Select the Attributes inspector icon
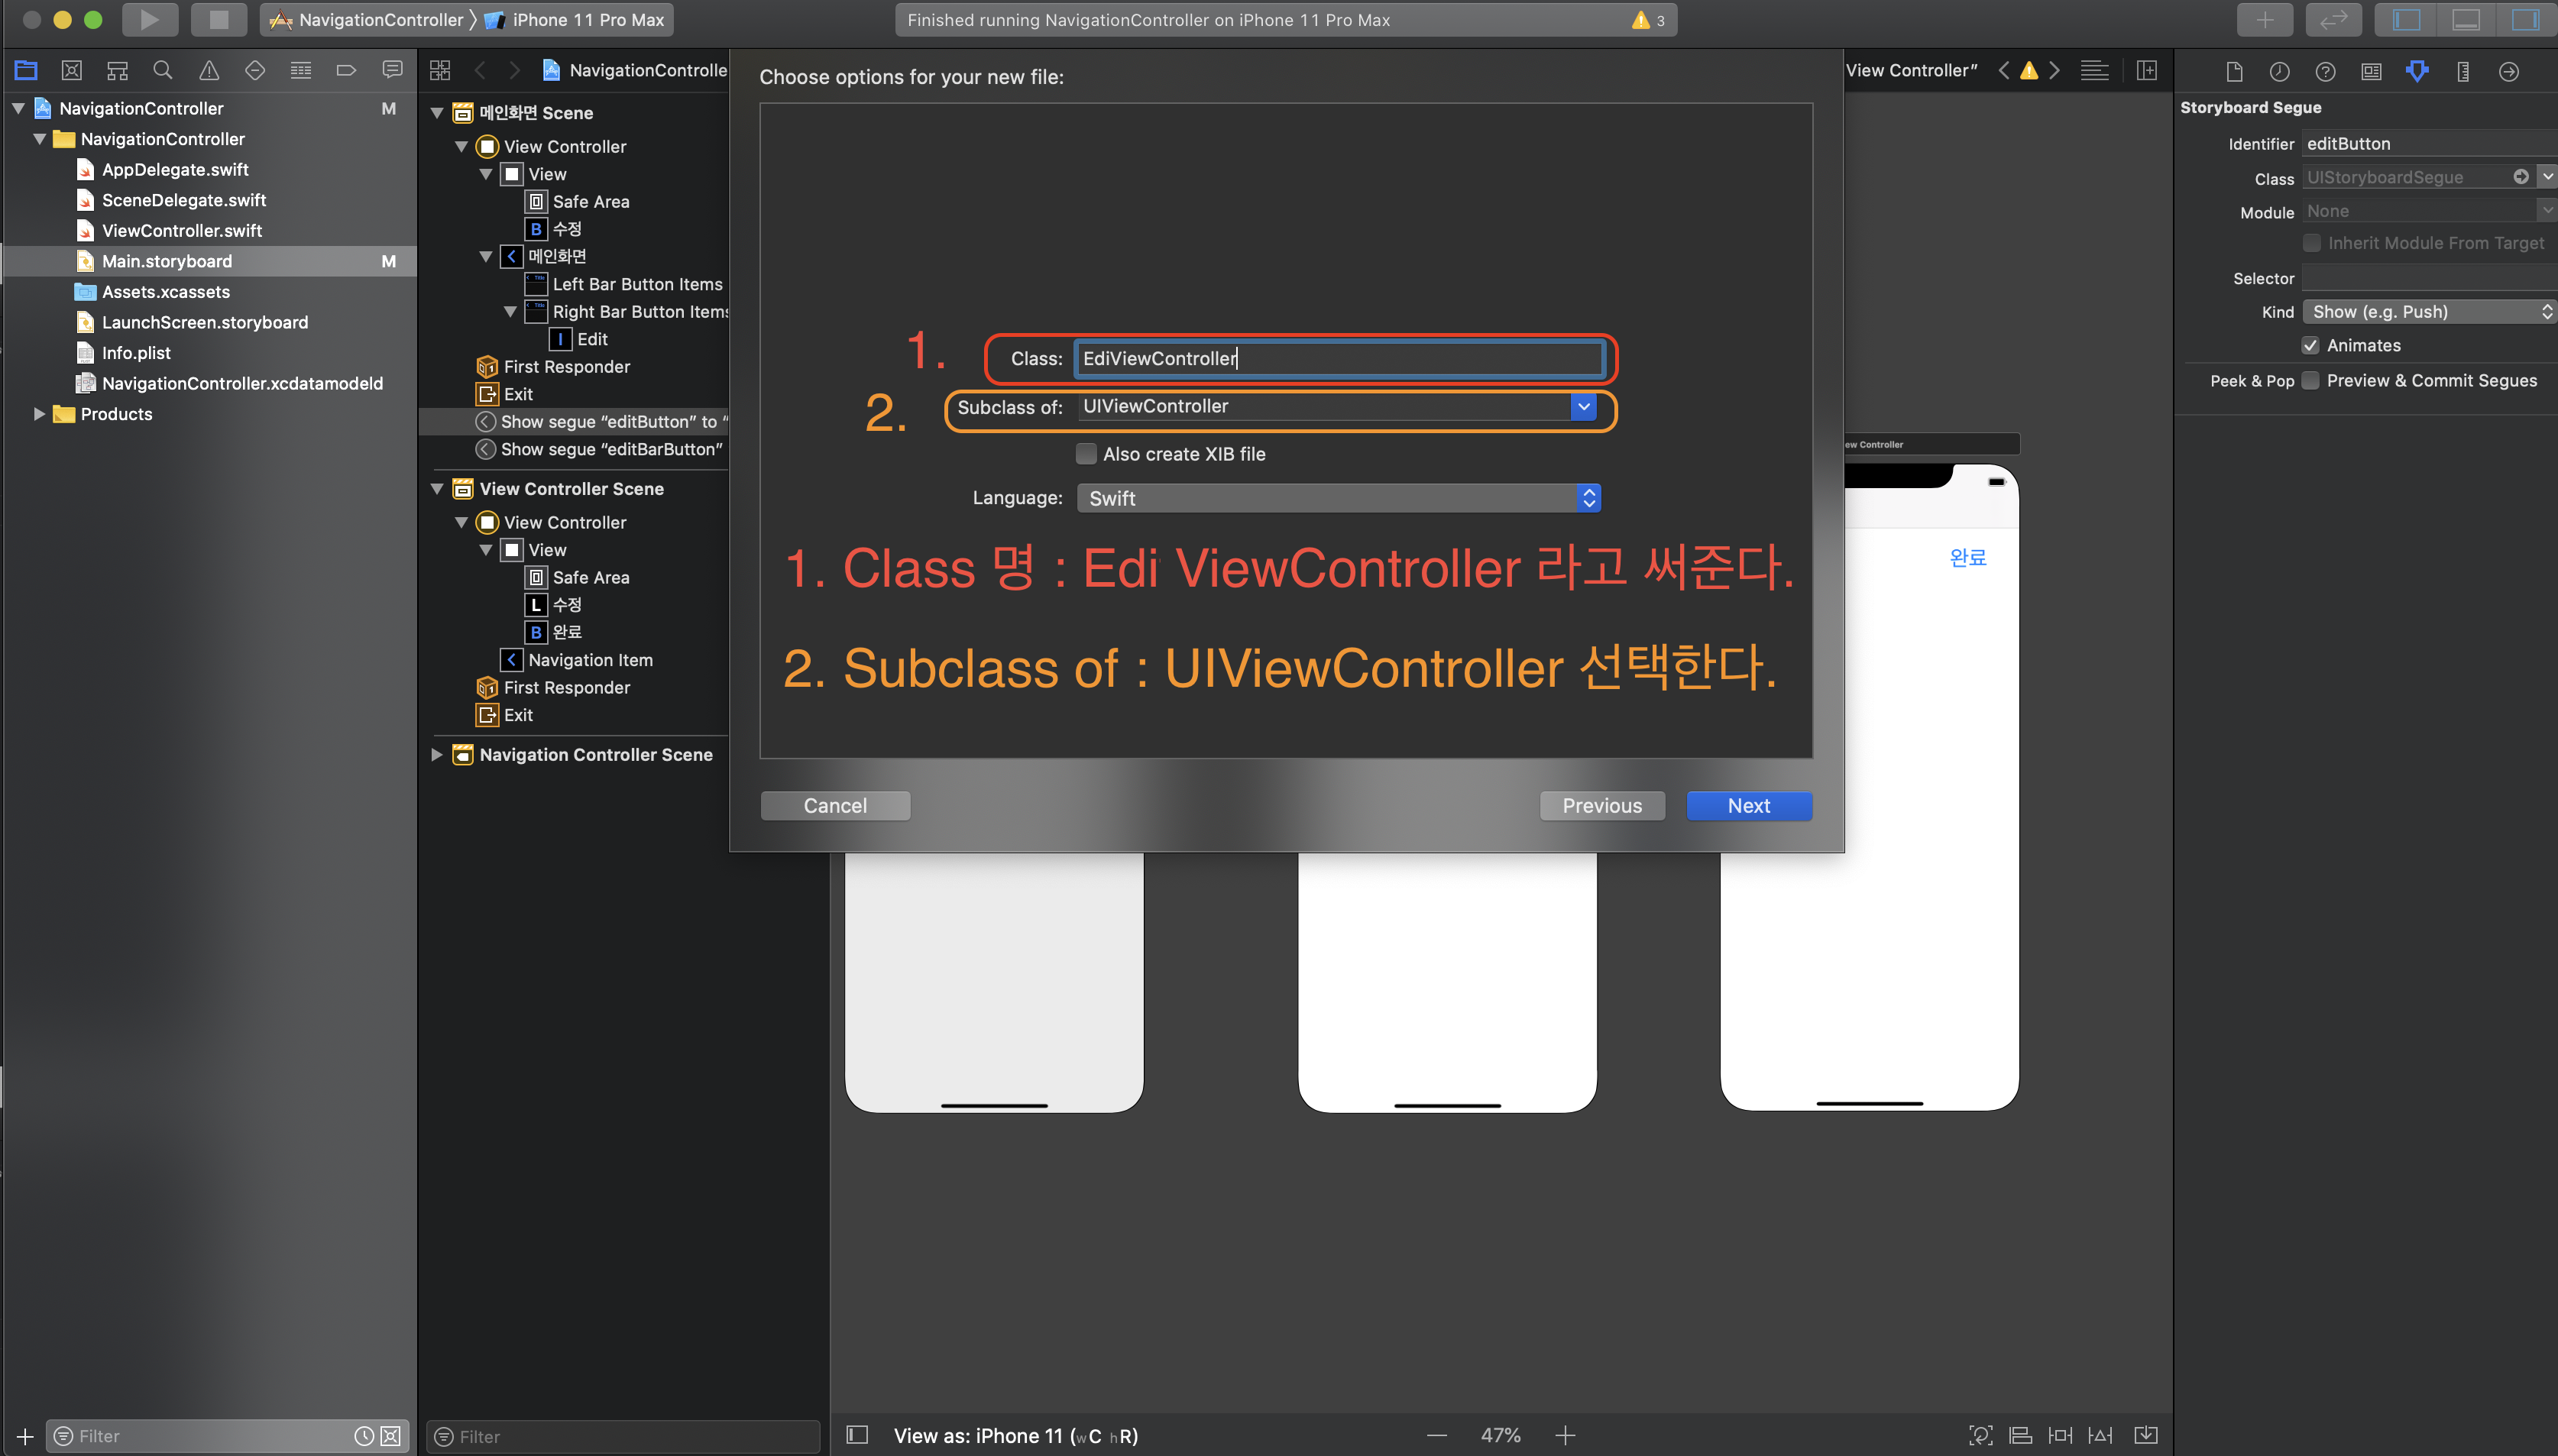The image size is (2558, 1456). coord(2417,71)
